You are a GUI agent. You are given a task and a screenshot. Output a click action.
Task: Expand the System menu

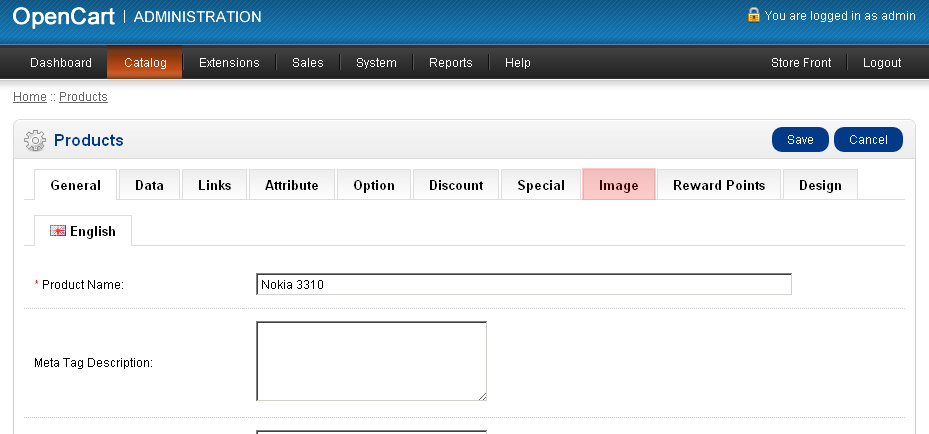(376, 63)
